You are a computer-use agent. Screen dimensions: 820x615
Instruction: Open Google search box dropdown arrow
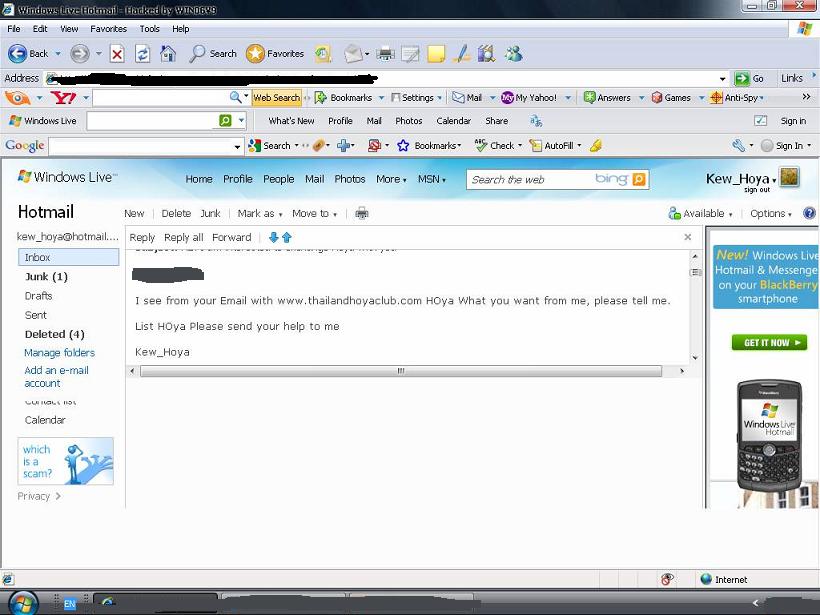(x=237, y=146)
